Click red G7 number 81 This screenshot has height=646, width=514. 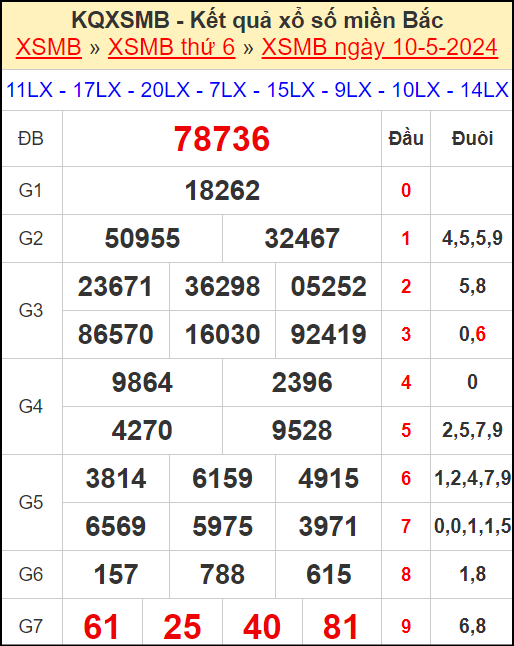341,627
